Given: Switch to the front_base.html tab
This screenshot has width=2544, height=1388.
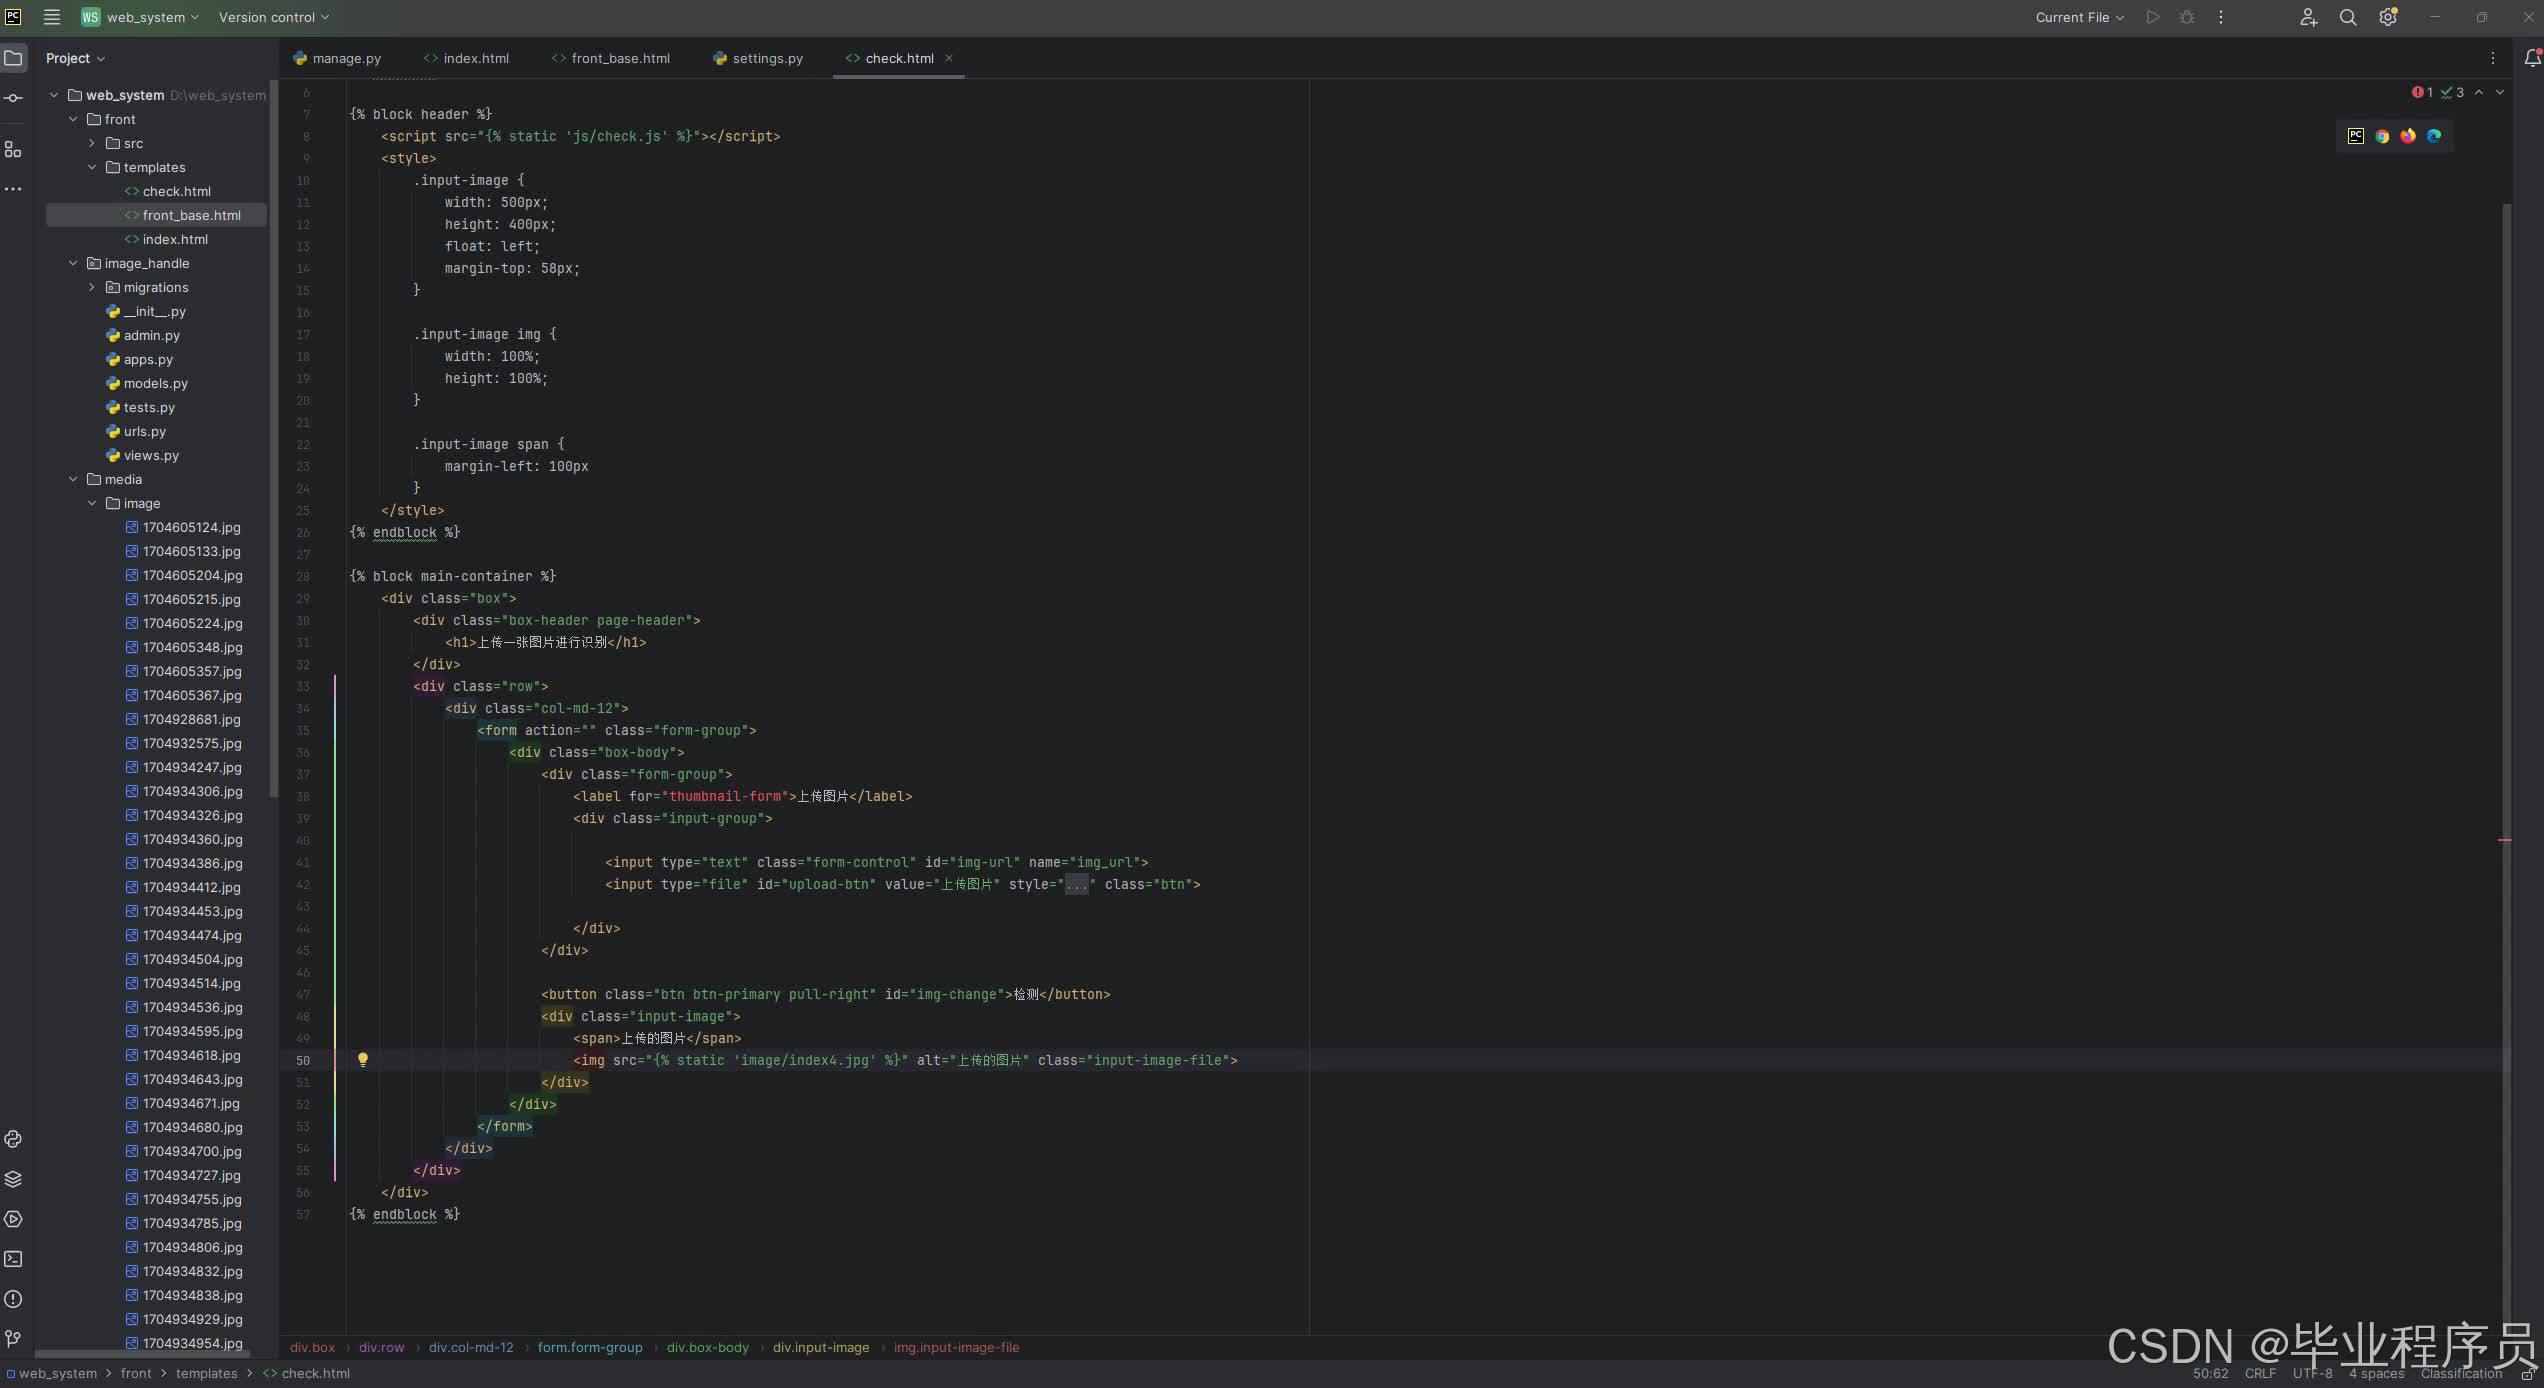Looking at the screenshot, I should click(619, 59).
